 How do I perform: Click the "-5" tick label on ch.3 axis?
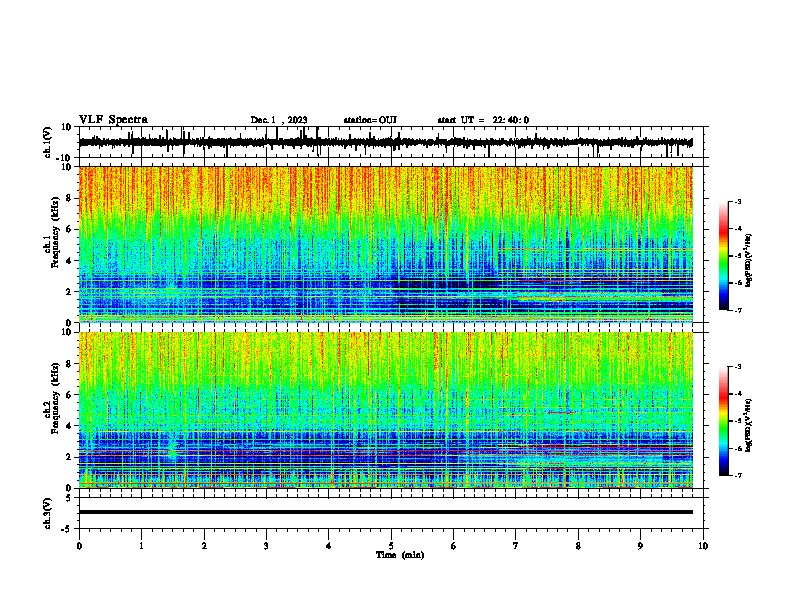coord(67,529)
